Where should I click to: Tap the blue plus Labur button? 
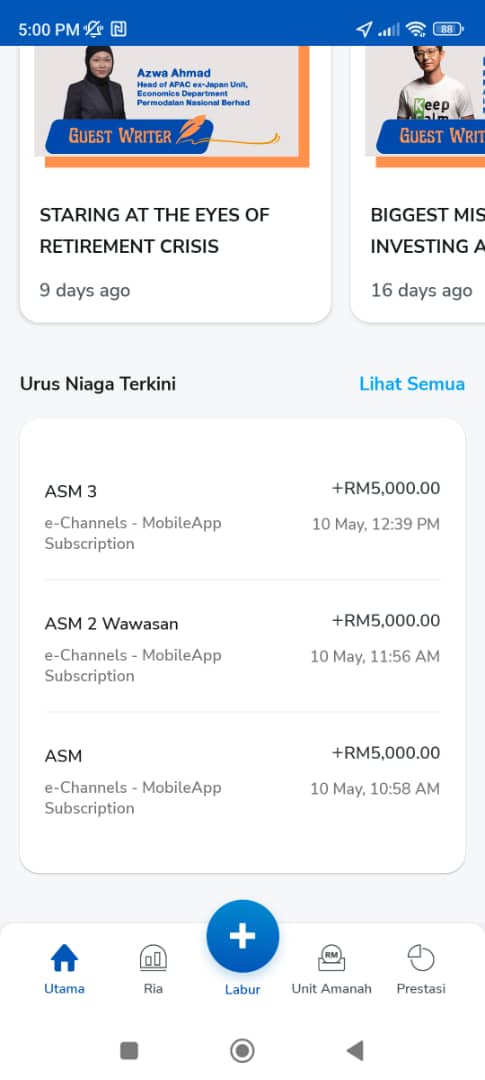[242, 936]
